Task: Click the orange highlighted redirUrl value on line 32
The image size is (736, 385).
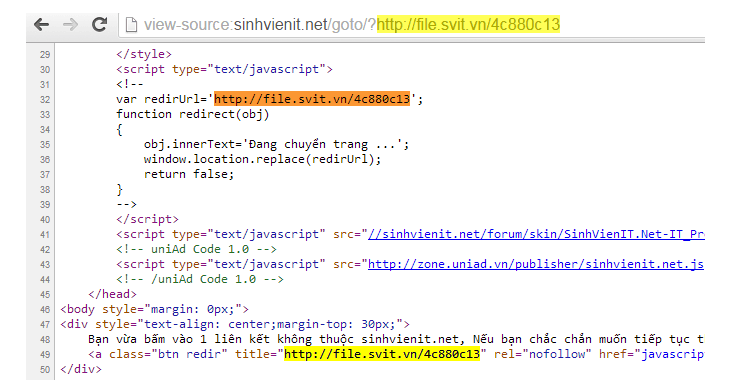Action: pyautogui.click(x=312, y=99)
